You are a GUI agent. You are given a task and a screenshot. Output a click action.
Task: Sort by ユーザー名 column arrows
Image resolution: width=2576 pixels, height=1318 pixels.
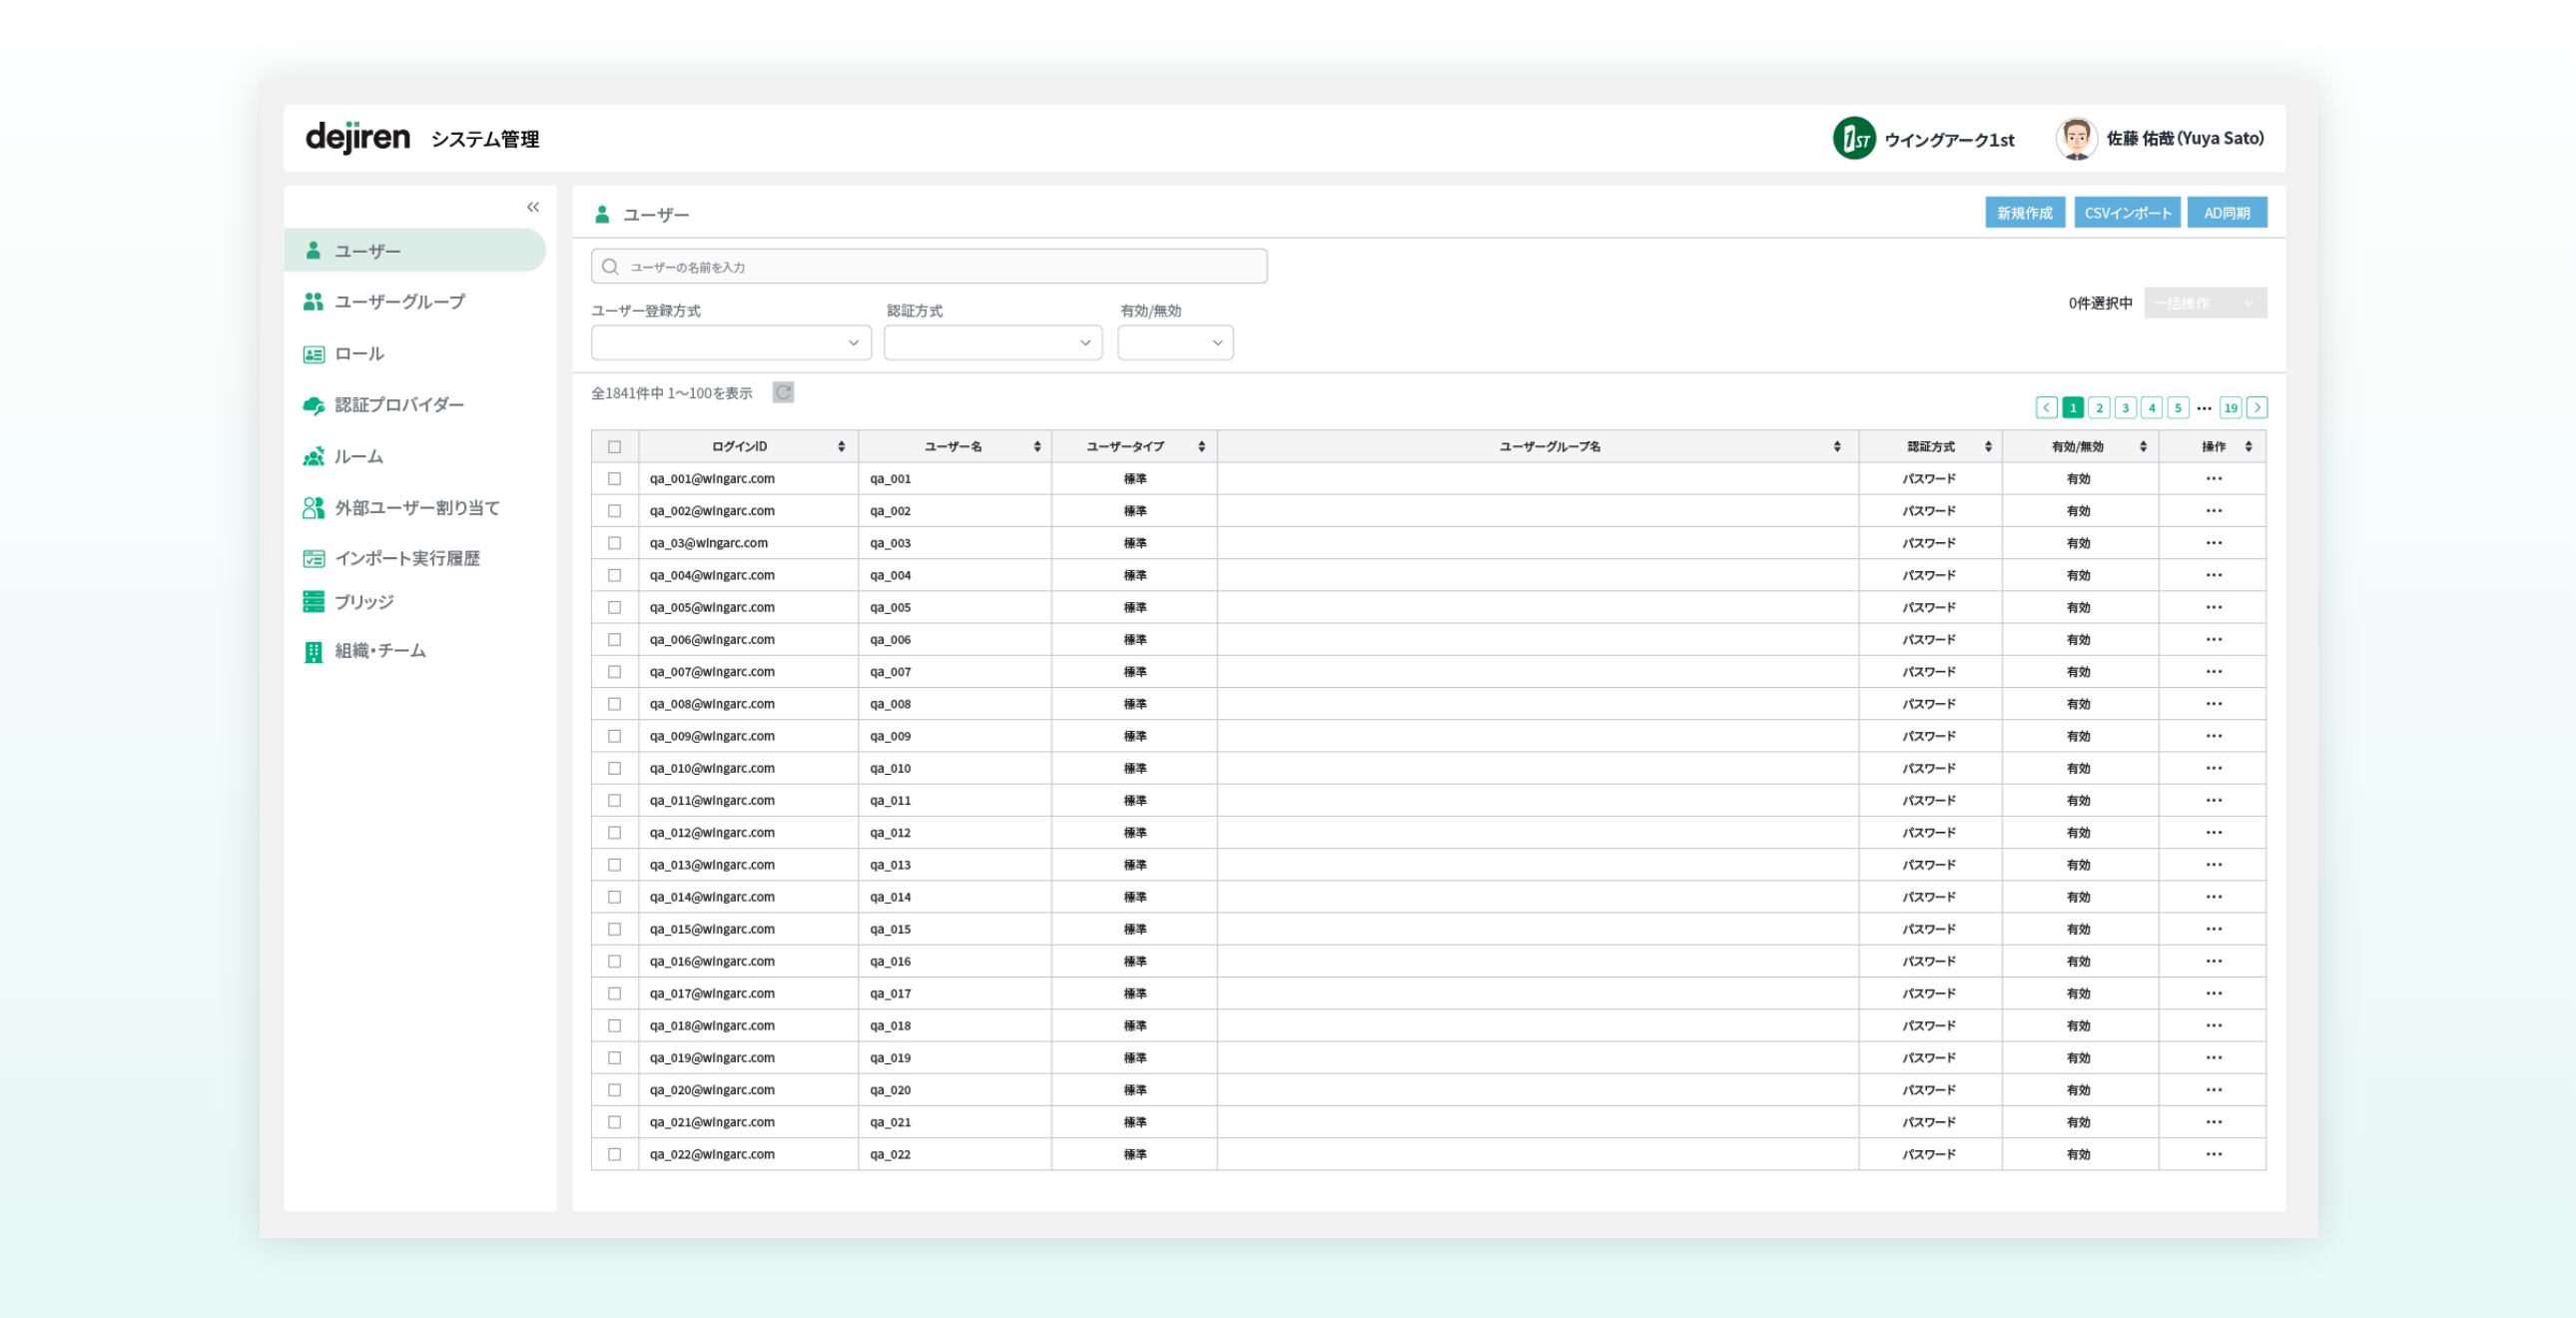click(x=1037, y=447)
